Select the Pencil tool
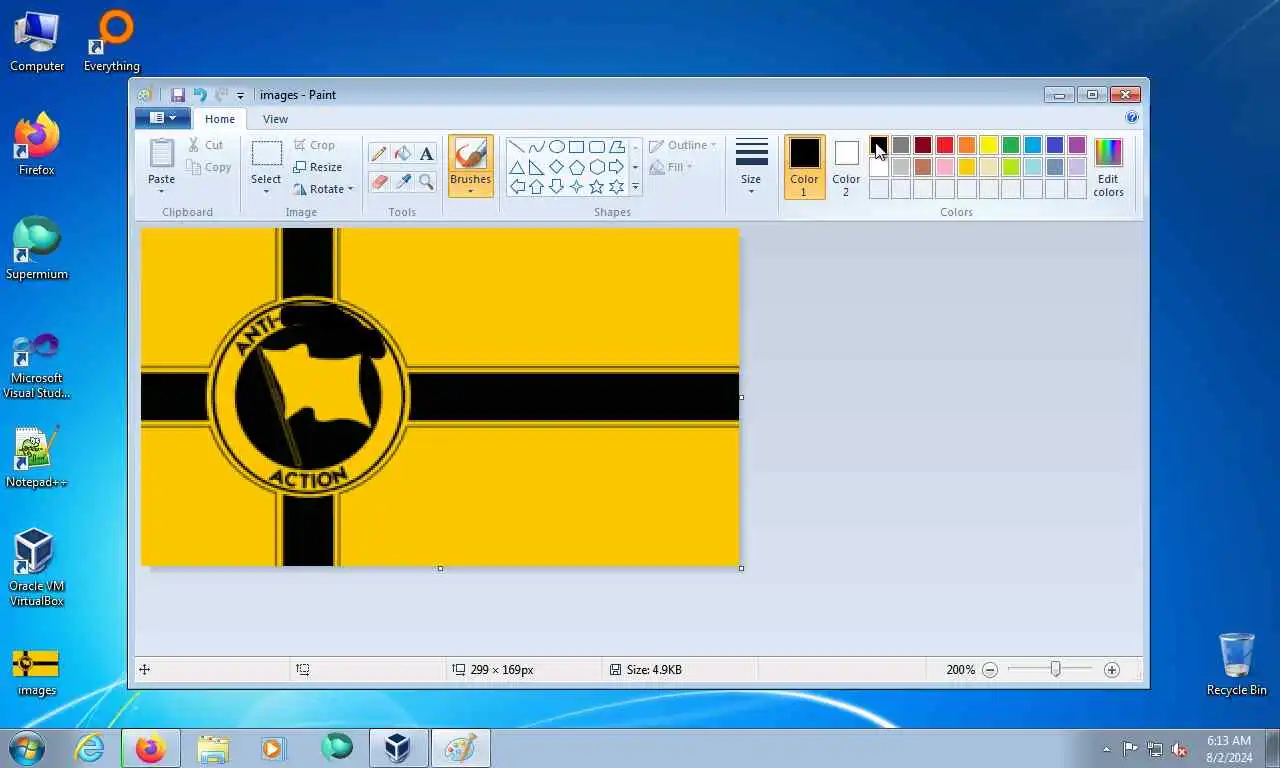Image resolution: width=1280 pixels, height=768 pixels. (379, 153)
